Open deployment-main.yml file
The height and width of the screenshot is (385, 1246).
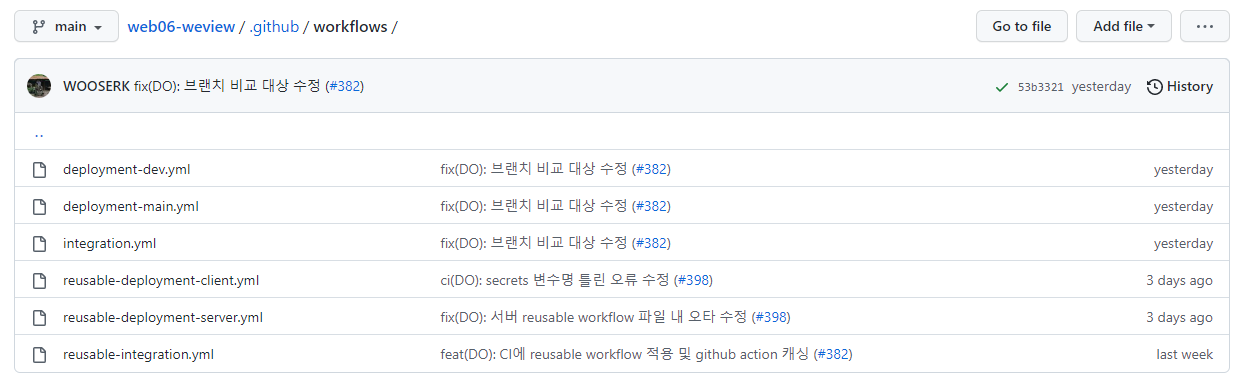pos(131,206)
